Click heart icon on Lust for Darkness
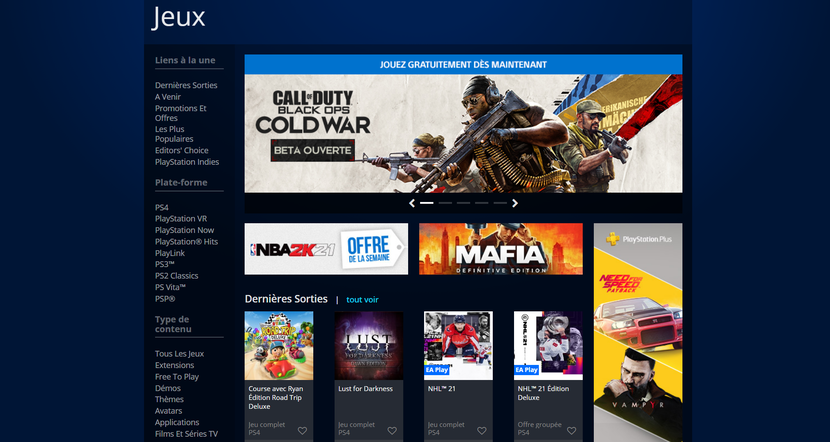The image size is (830, 442). coord(392,431)
